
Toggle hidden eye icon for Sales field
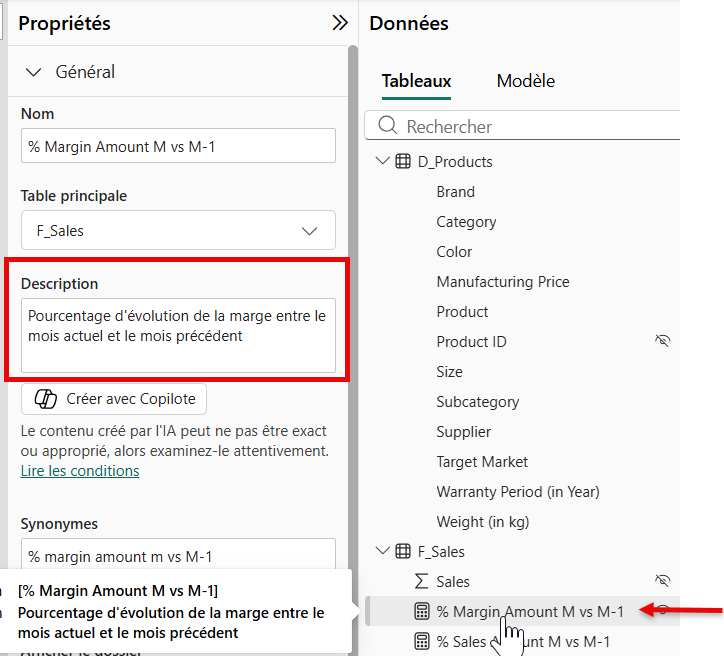[661, 581]
